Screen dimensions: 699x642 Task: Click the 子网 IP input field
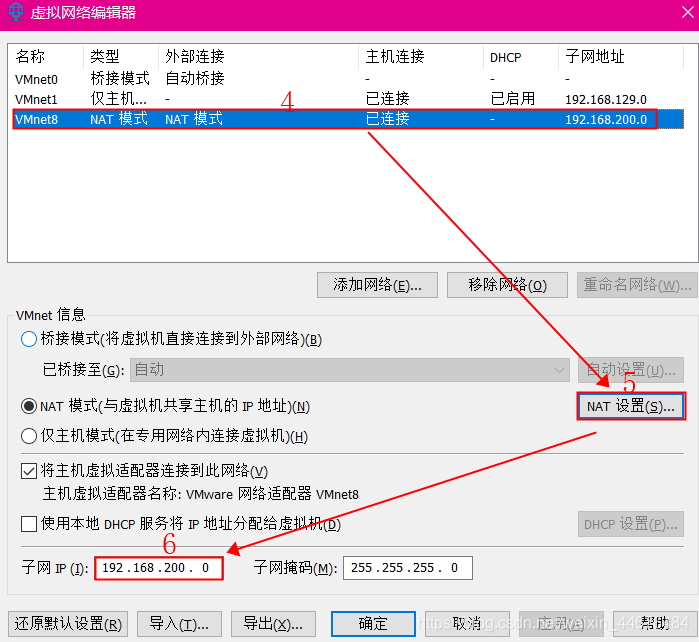pos(159,568)
